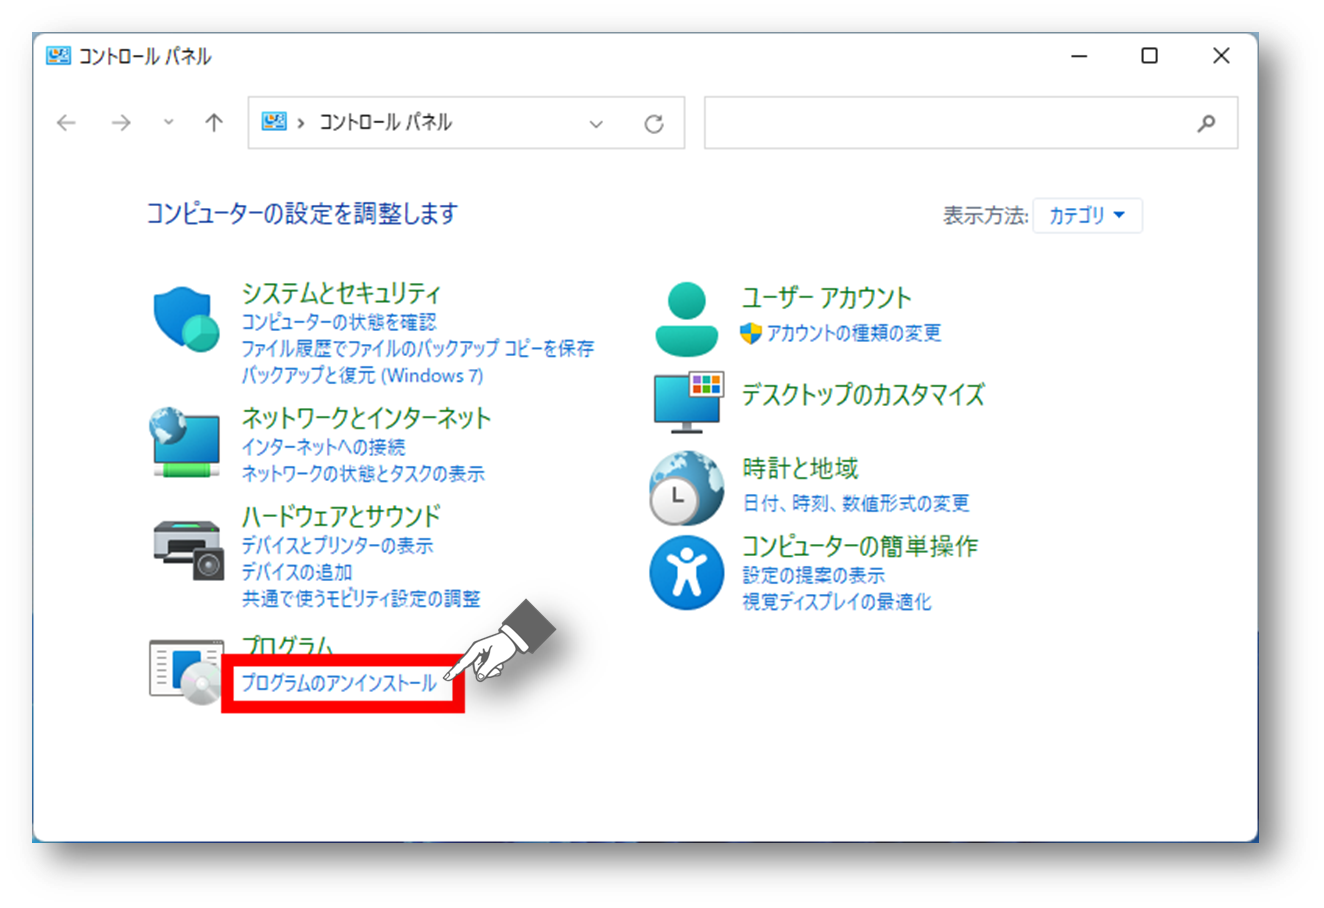Viewport: 1324px width, 908px height.
Task: Open ユーザー アカウント category
Action: point(826,297)
